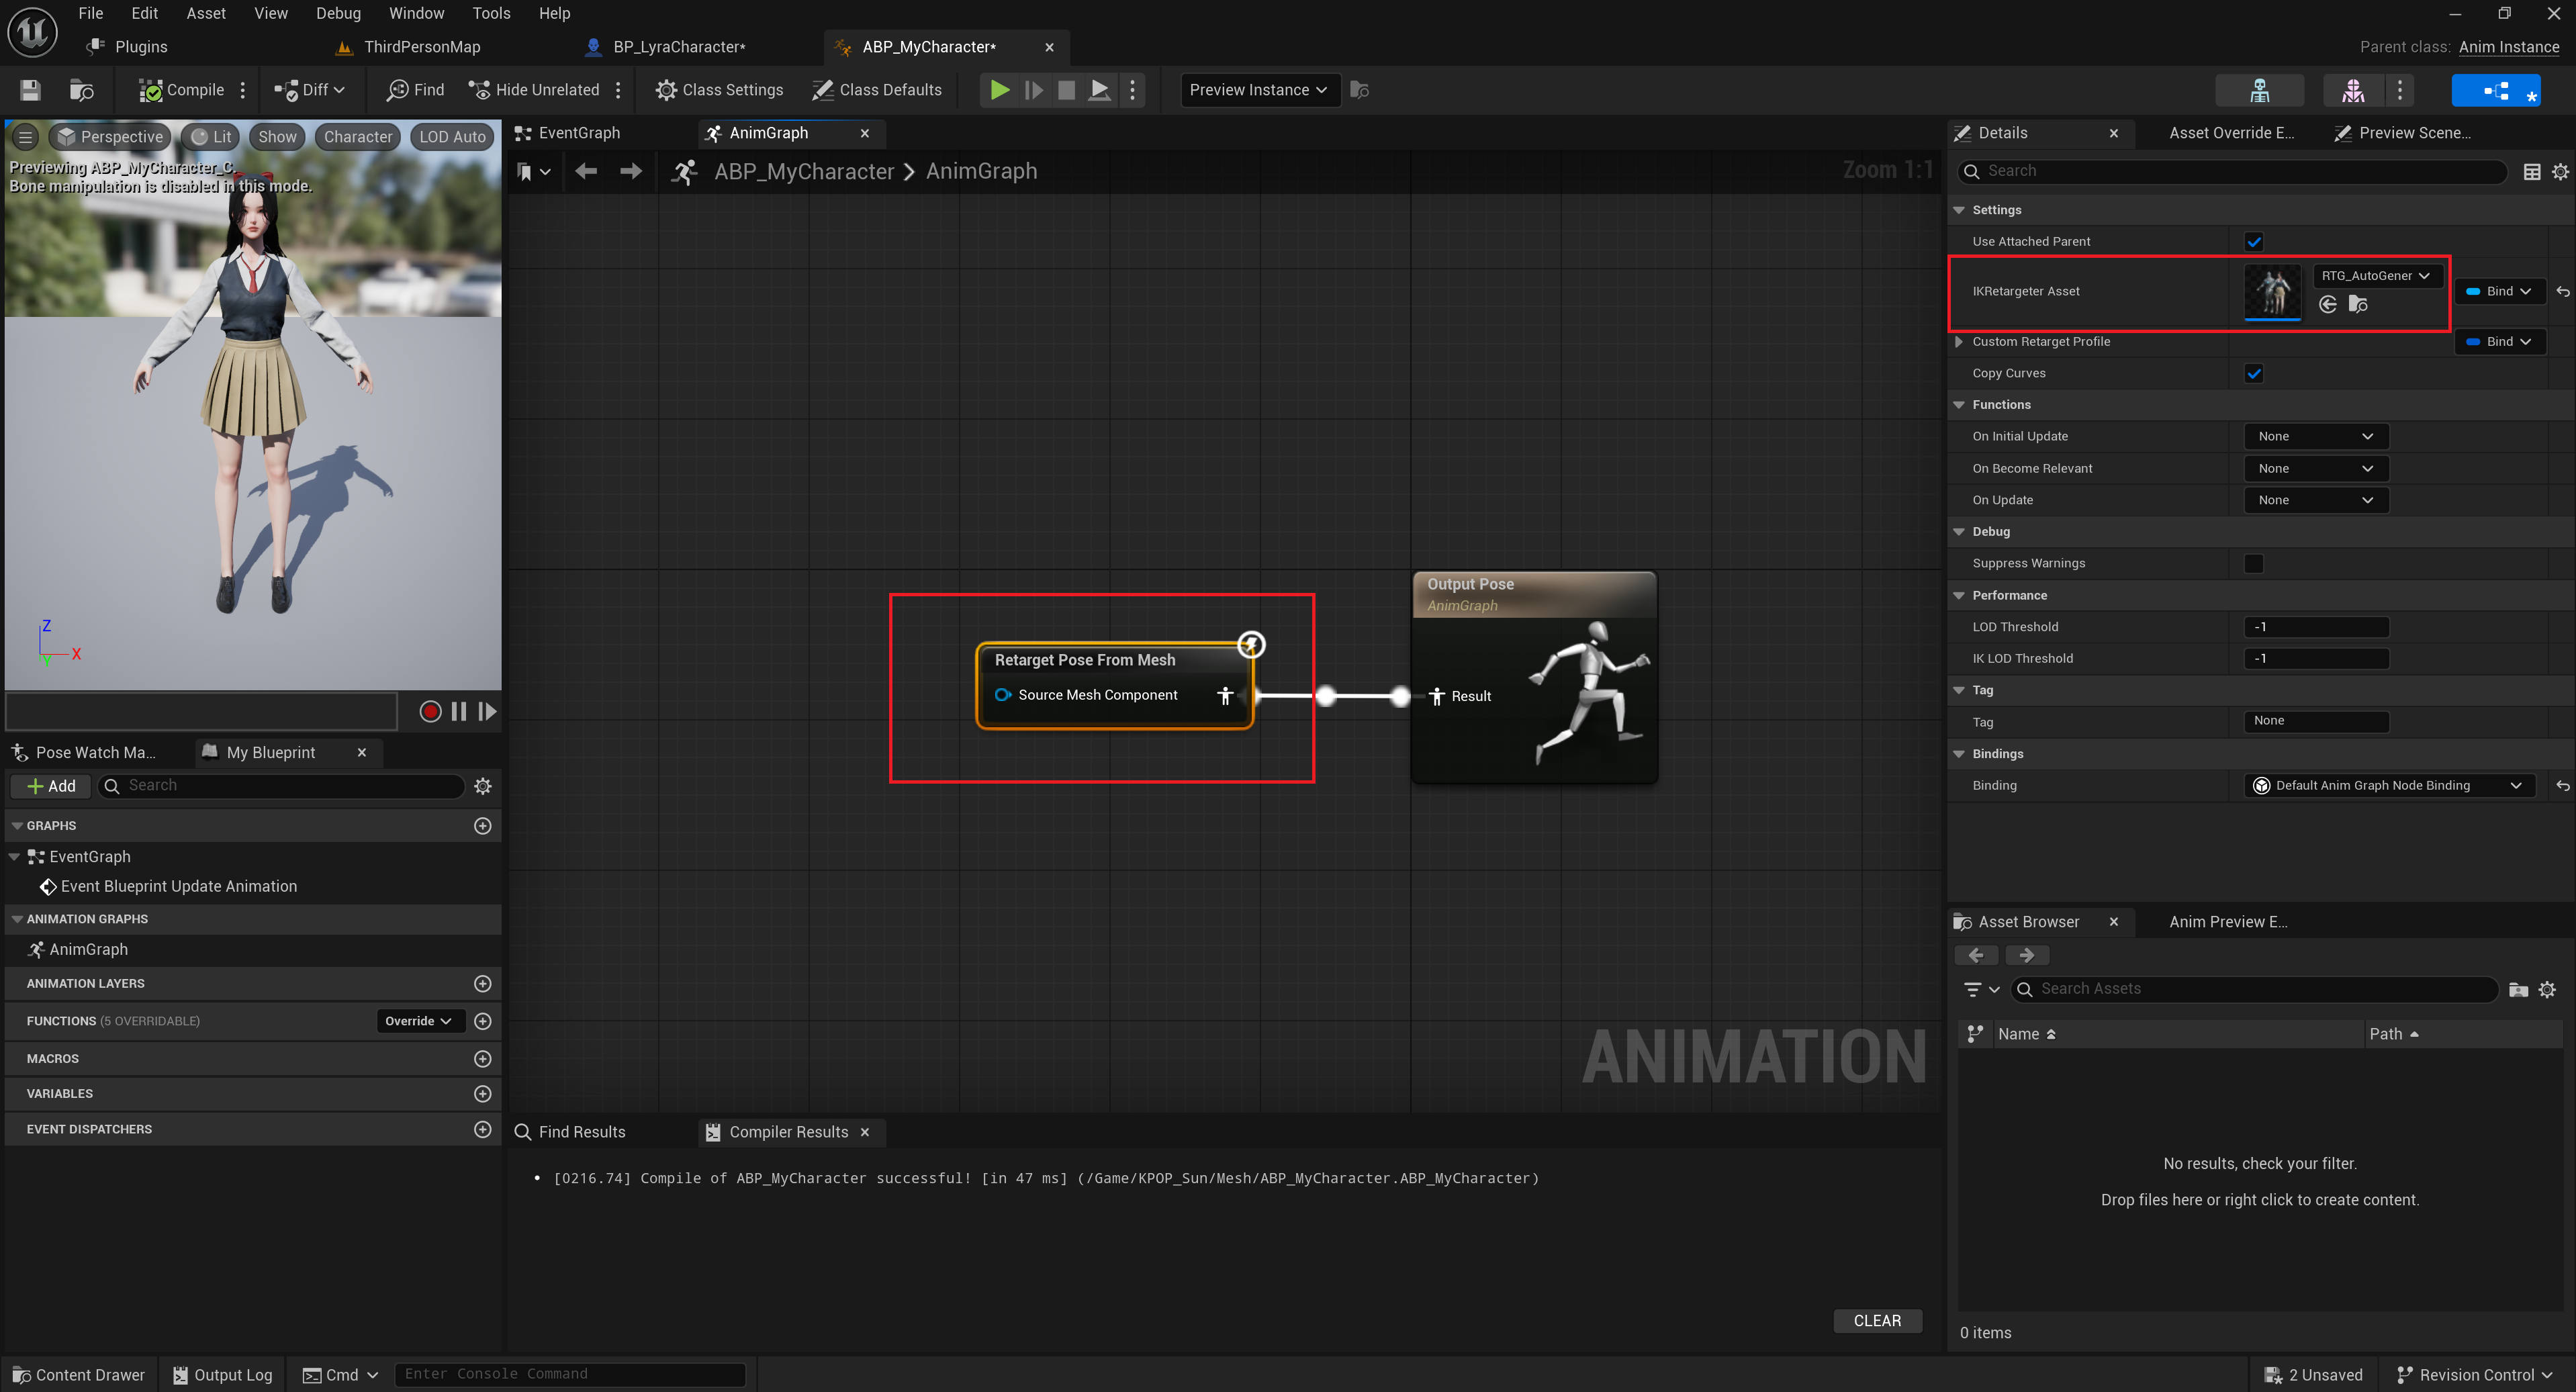
Task: Open On Initial Update dropdown
Action: (2315, 436)
